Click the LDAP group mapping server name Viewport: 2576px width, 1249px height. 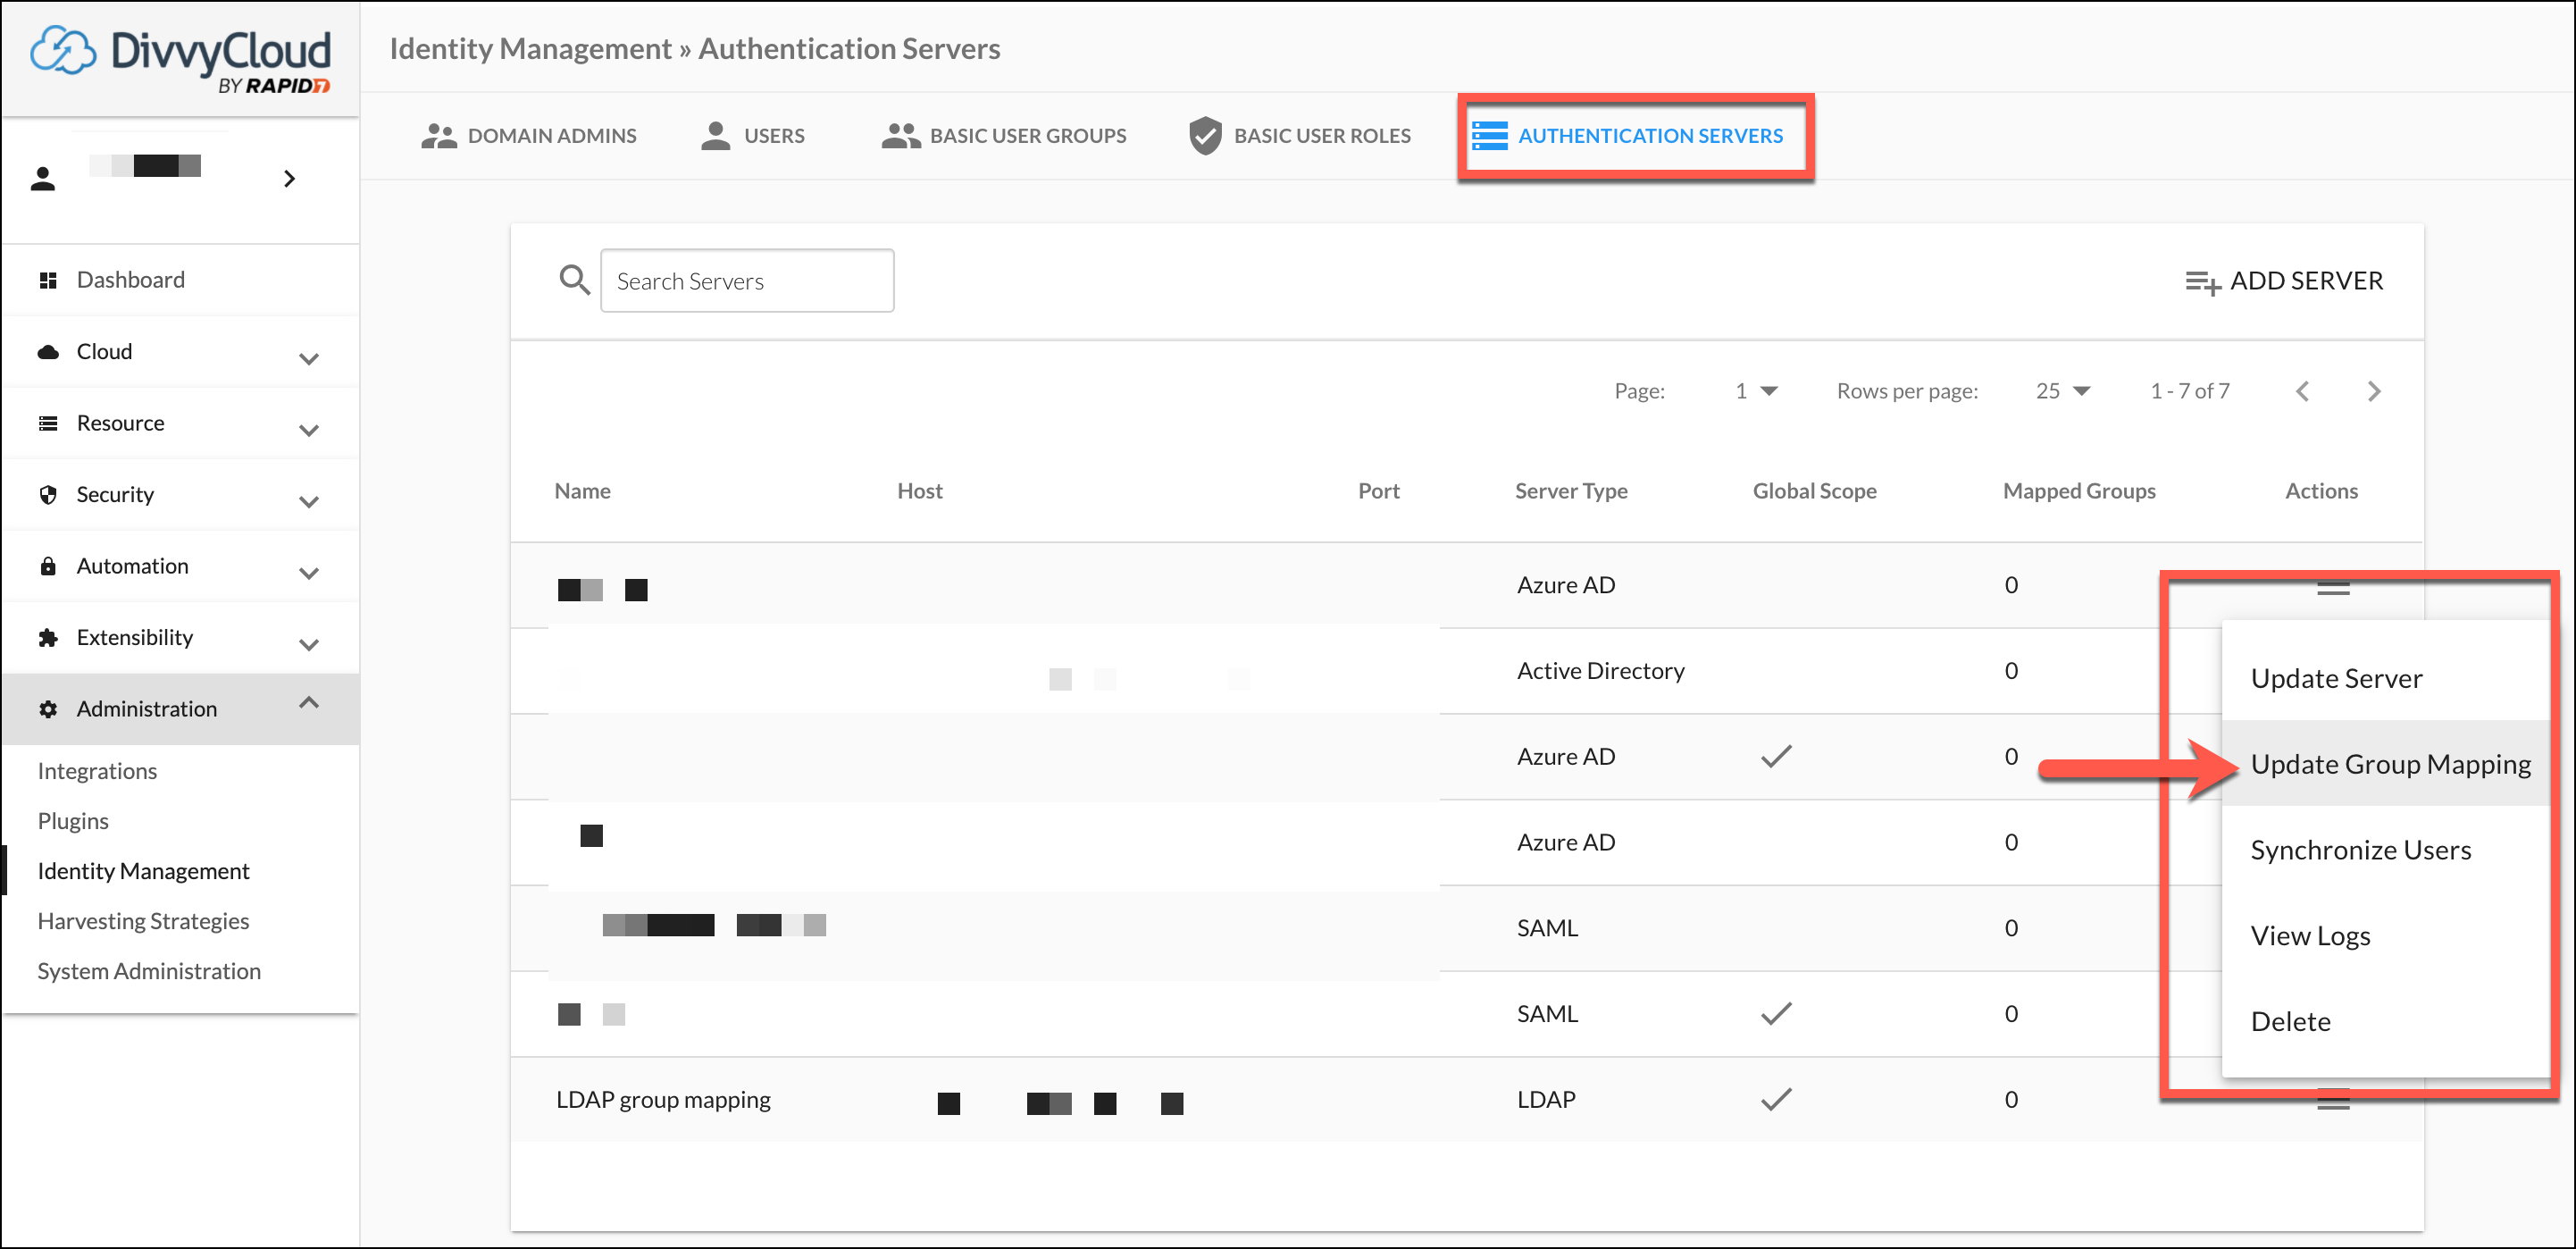[663, 1100]
